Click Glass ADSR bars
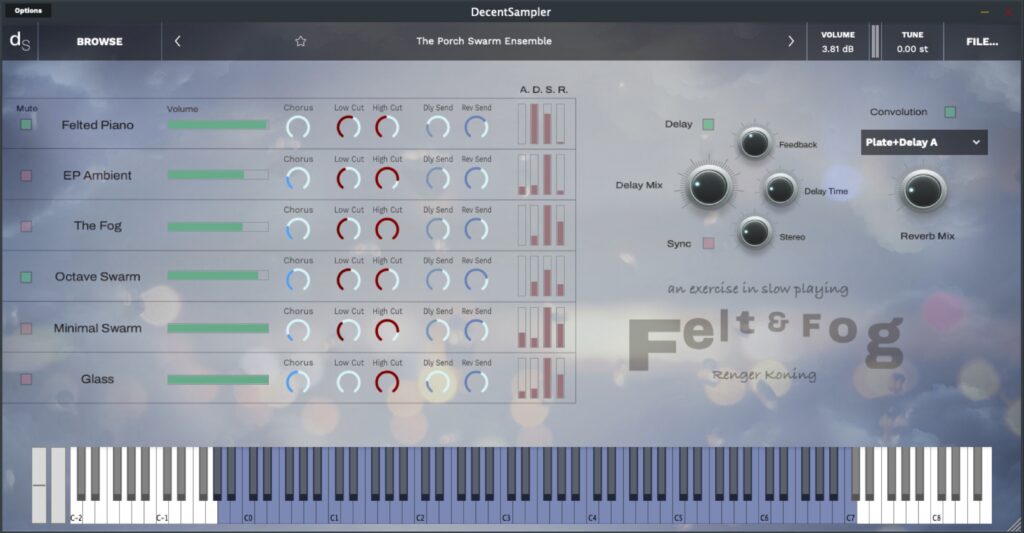The height and width of the screenshot is (533, 1024). (x=541, y=378)
